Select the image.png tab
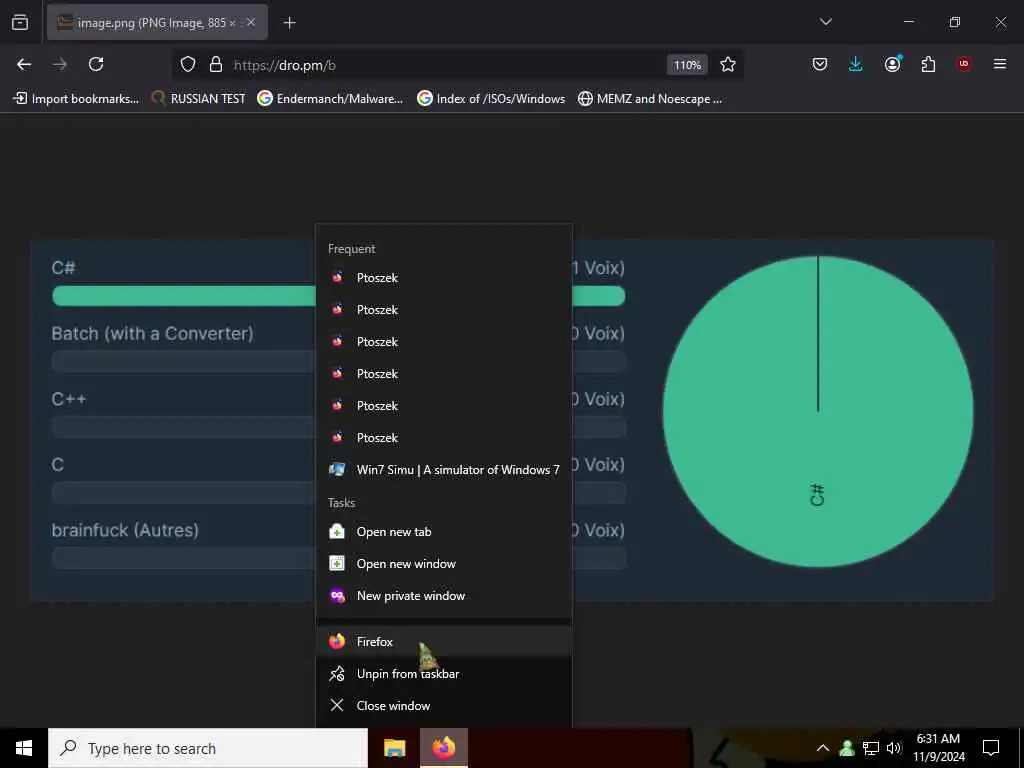Screen dimensions: 1024x768 157,22
